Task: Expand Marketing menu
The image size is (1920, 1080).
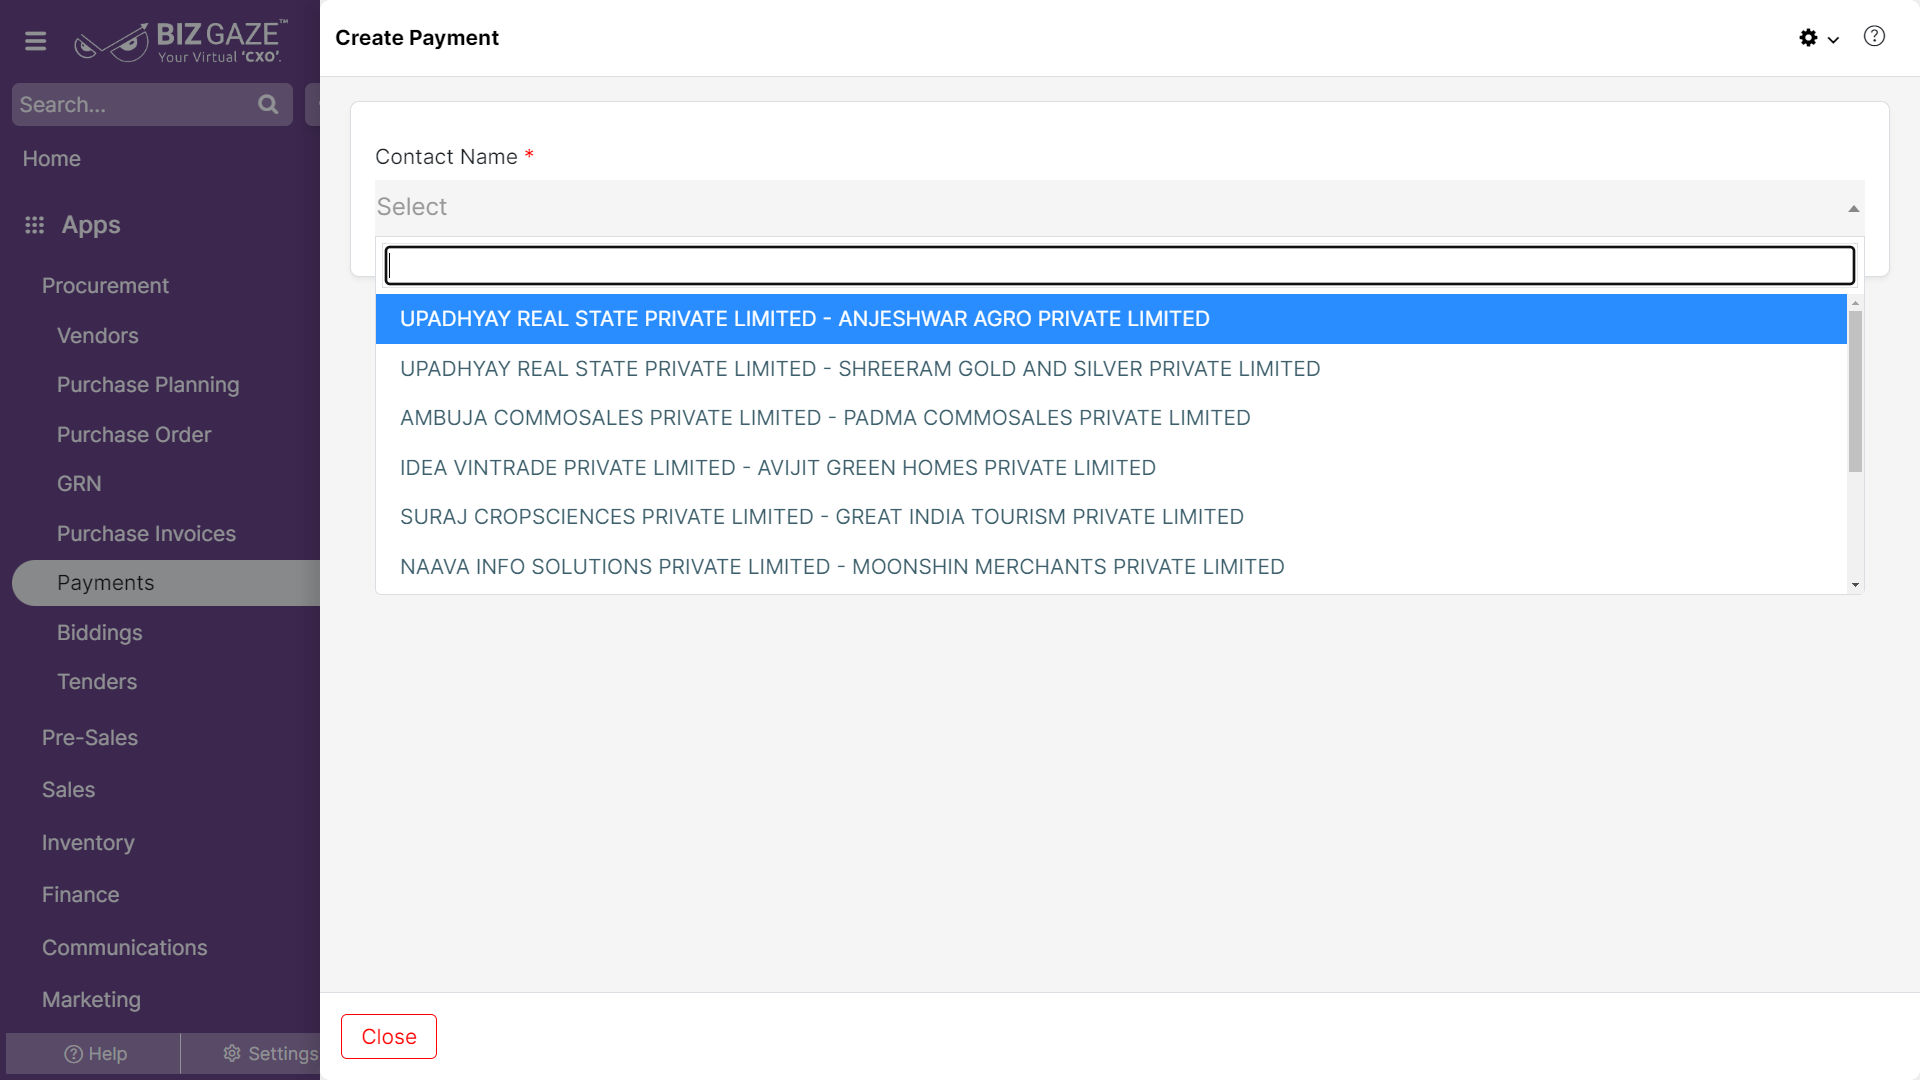Action: pos(91,1000)
